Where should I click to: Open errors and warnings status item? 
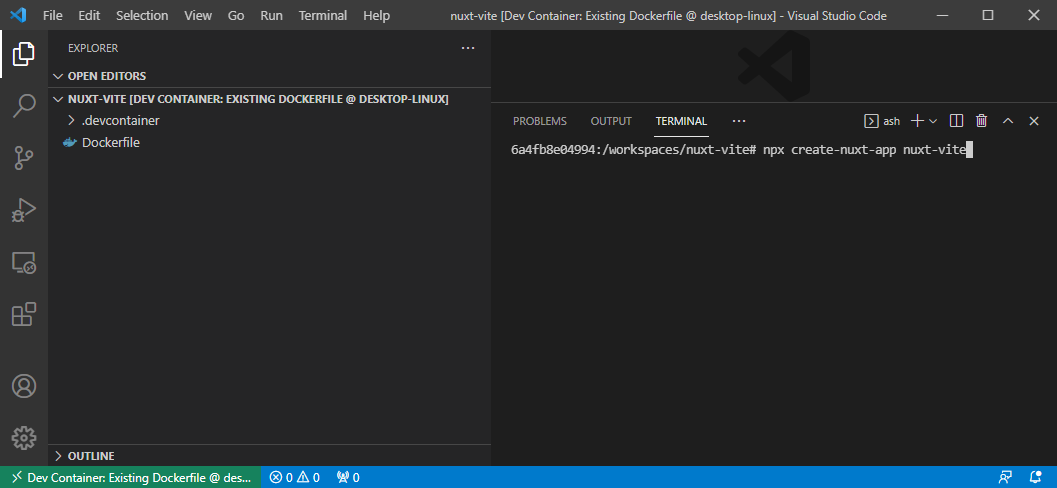(294, 477)
